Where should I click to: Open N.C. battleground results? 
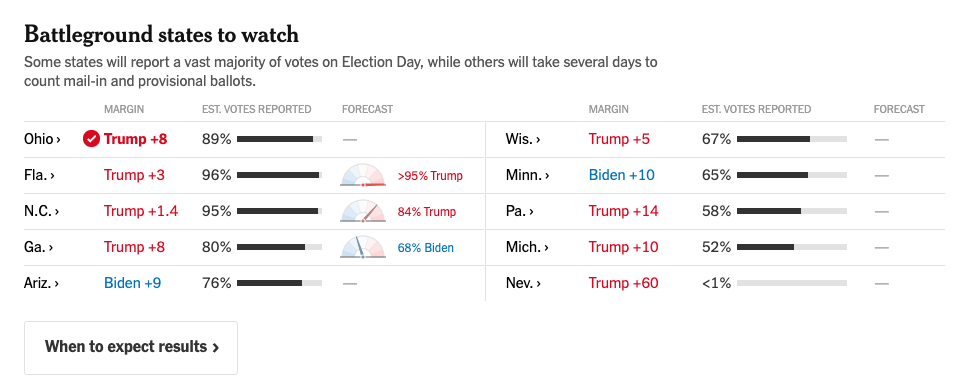click(41, 211)
